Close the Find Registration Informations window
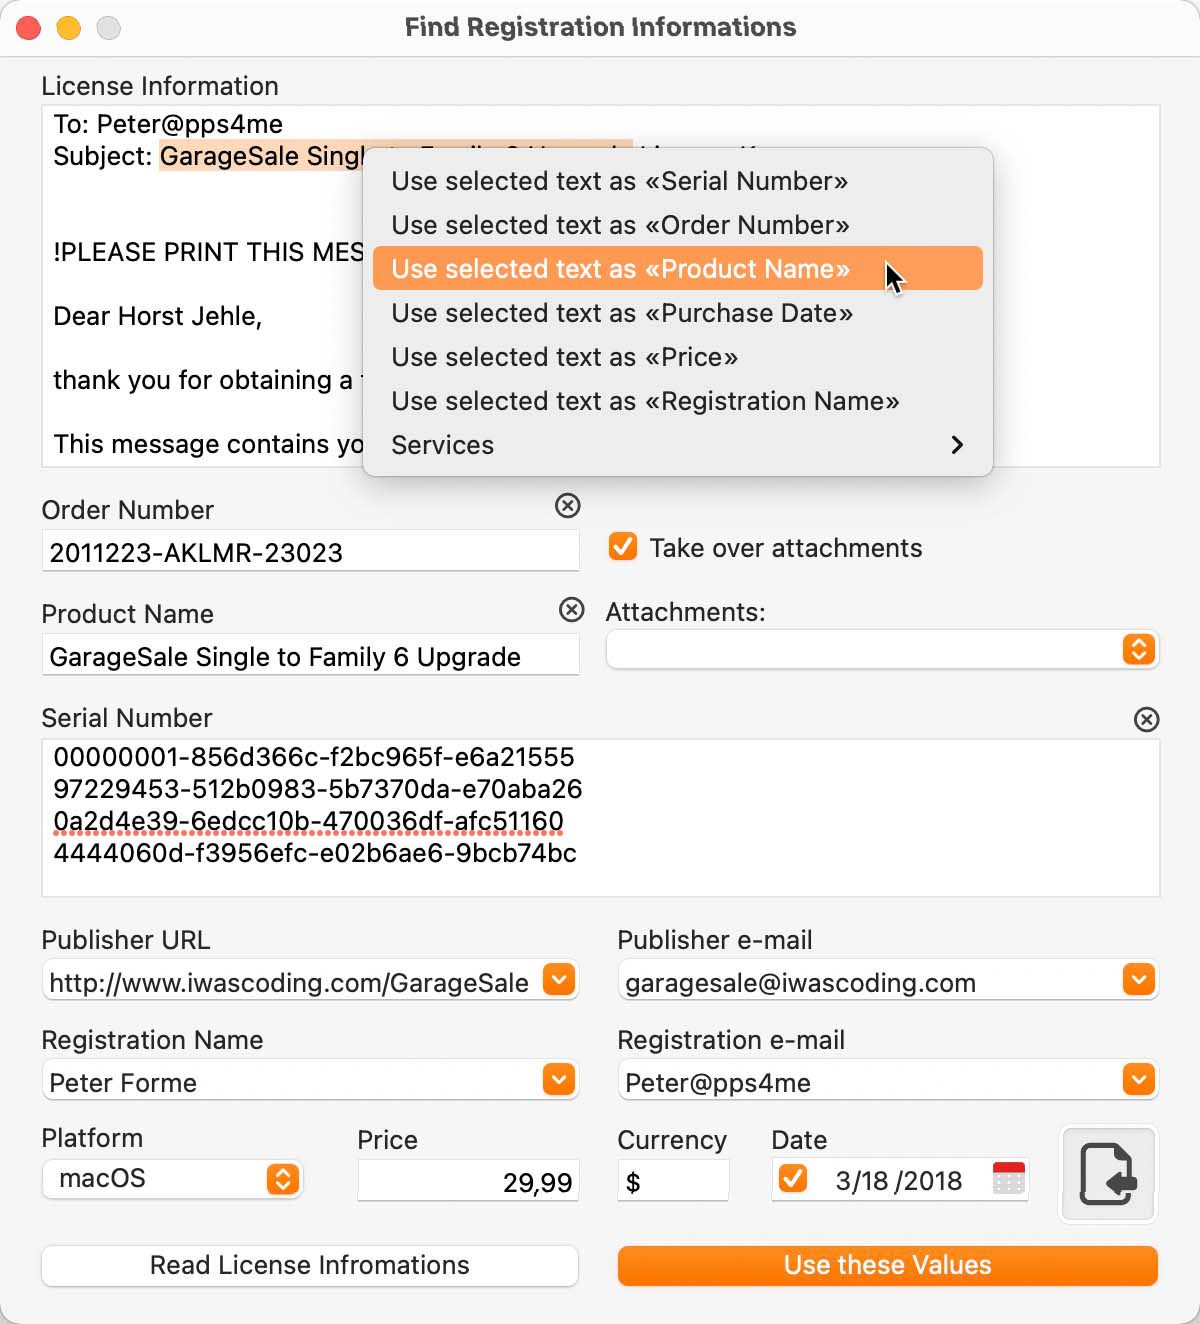Image resolution: width=1200 pixels, height=1324 pixels. (x=29, y=28)
